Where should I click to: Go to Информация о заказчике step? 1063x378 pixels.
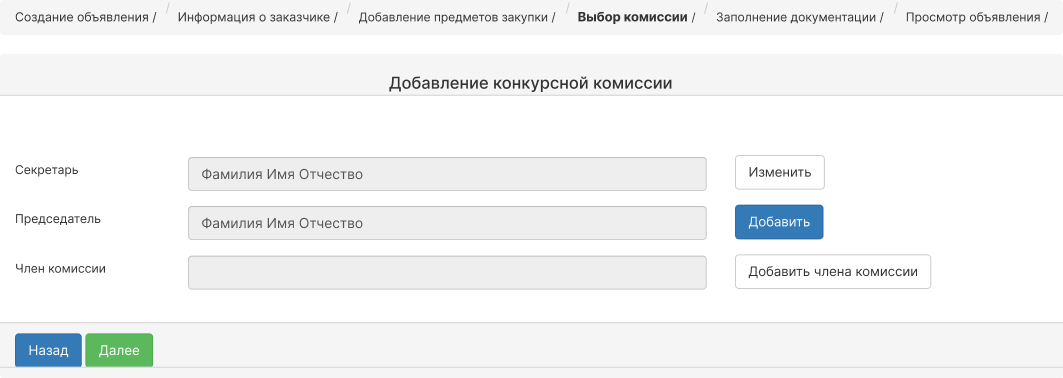(254, 17)
